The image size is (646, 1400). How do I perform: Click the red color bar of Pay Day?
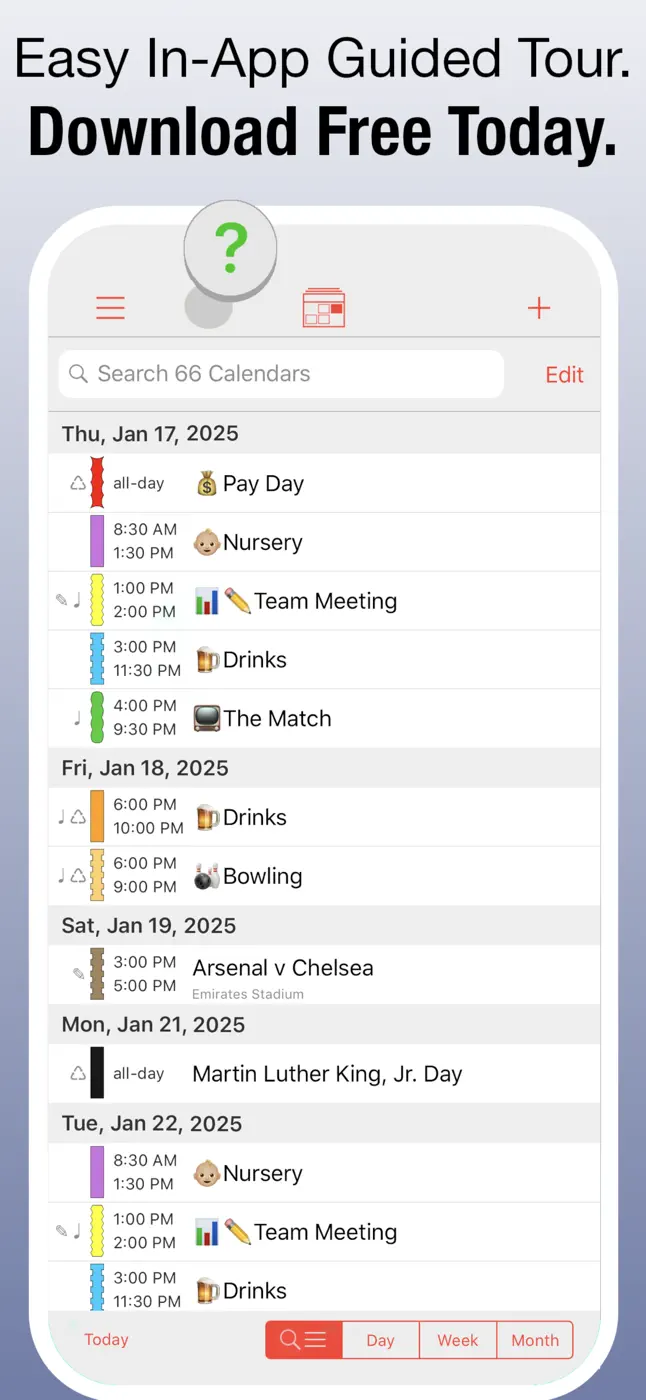(x=97, y=483)
